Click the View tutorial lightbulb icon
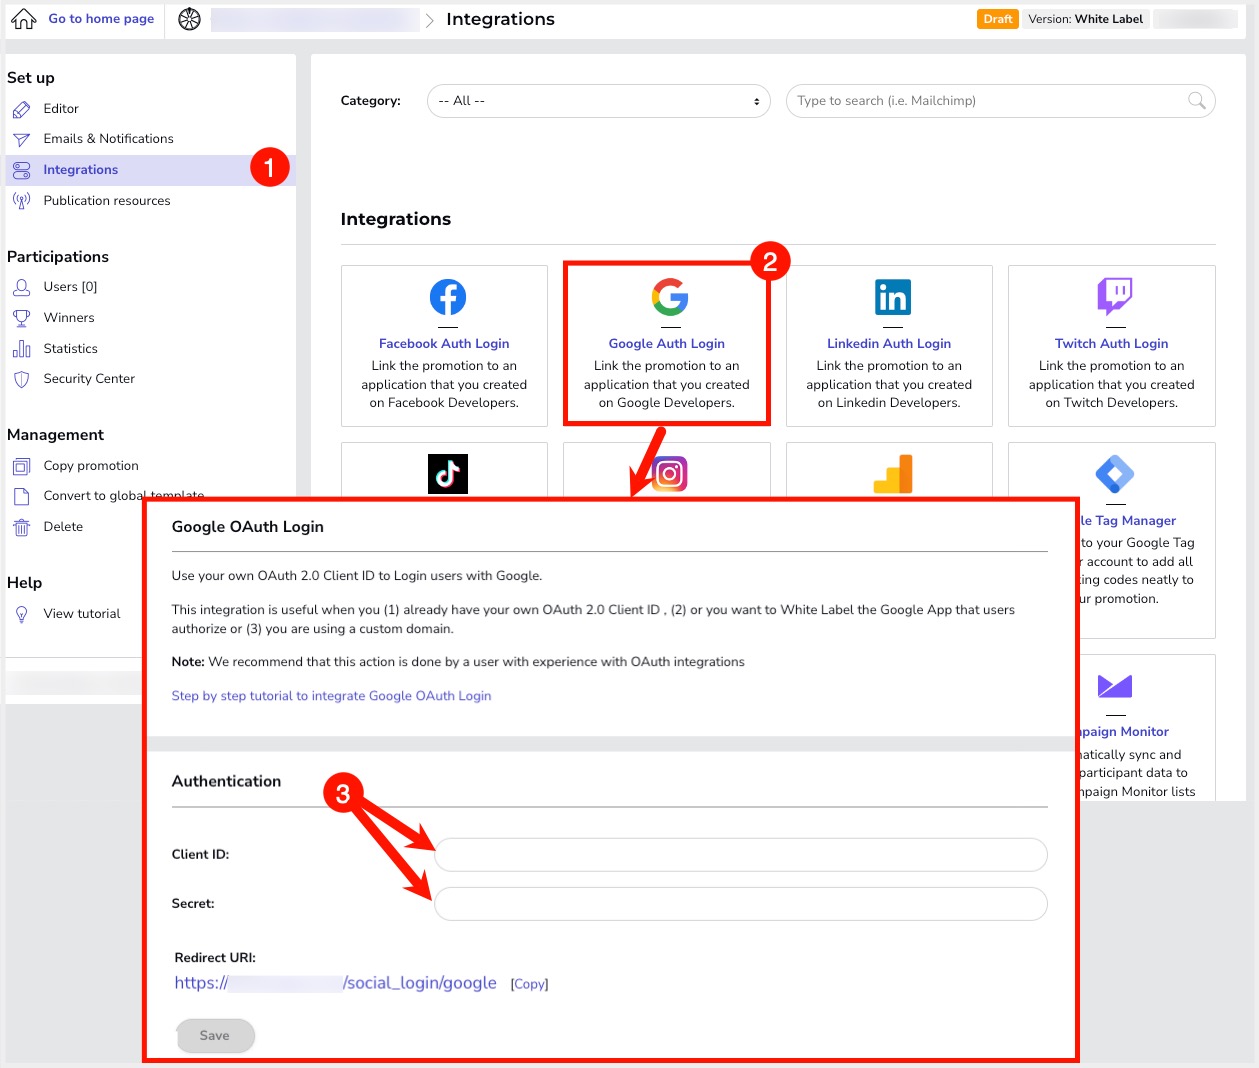Viewport: 1259px width, 1068px height. [x=22, y=614]
